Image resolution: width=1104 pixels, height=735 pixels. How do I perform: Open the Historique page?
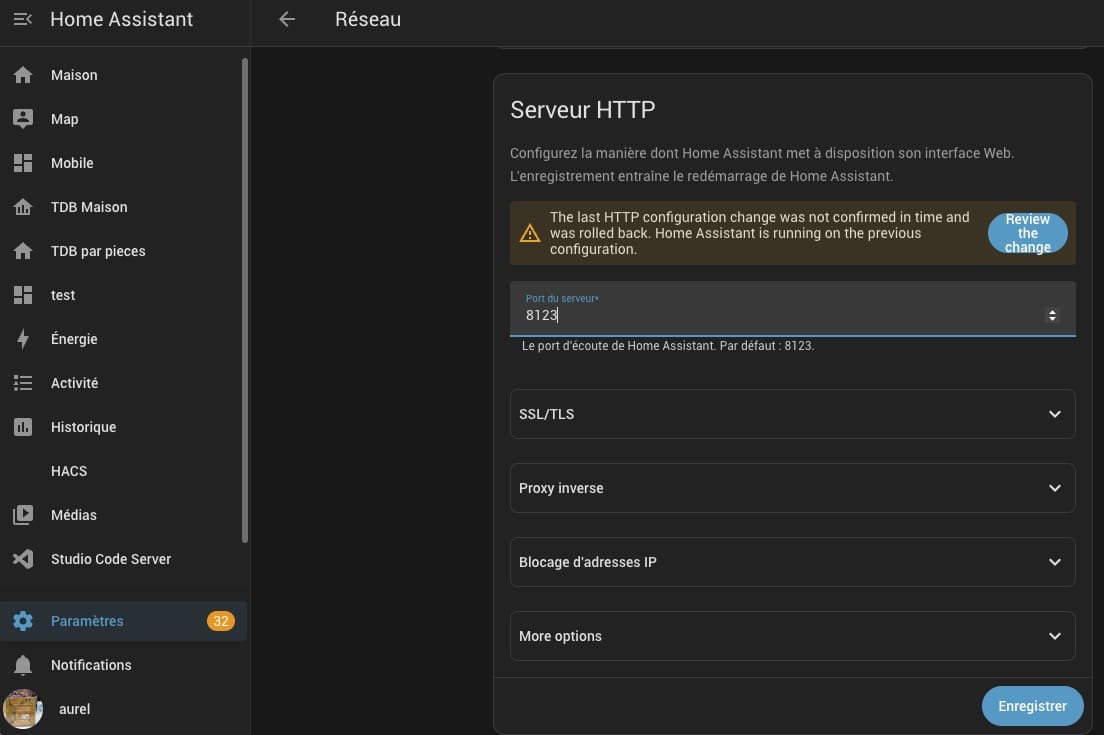pos(123,427)
